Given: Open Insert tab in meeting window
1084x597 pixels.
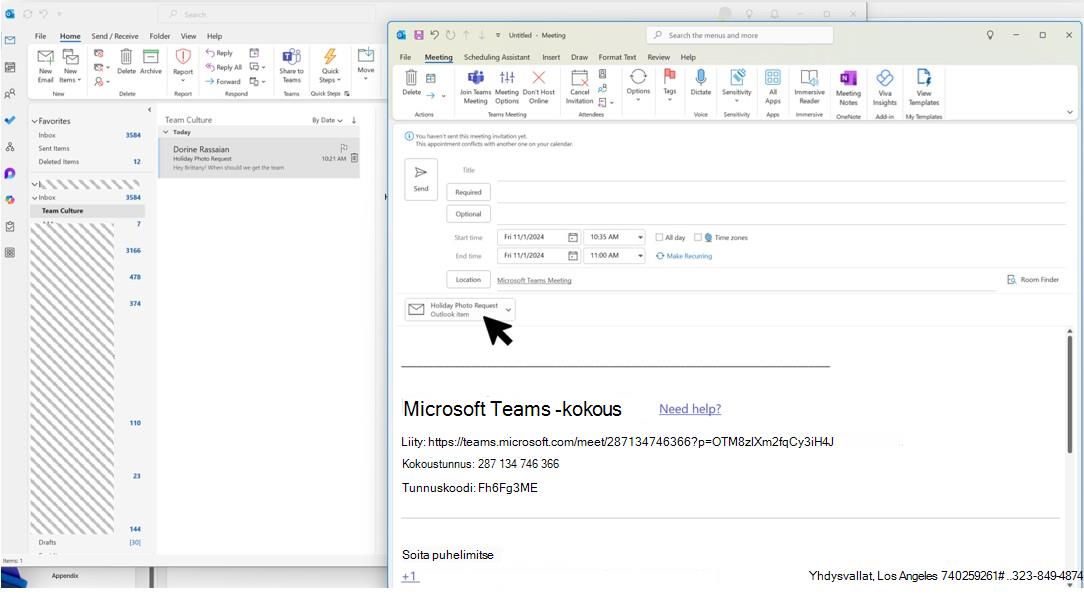Looking at the screenshot, I should (x=551, y=57).
